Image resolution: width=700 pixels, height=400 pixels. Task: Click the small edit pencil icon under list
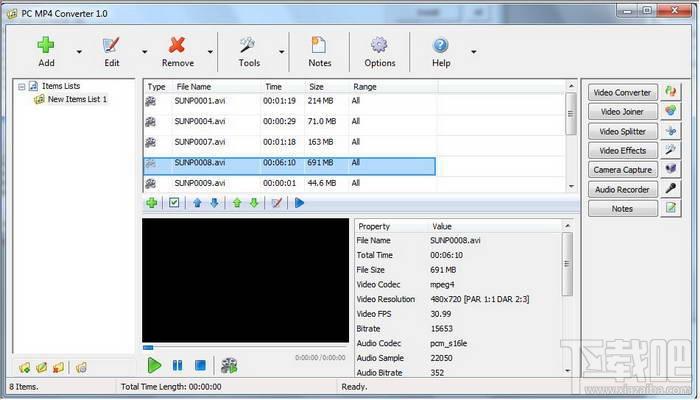coord(276,203)
